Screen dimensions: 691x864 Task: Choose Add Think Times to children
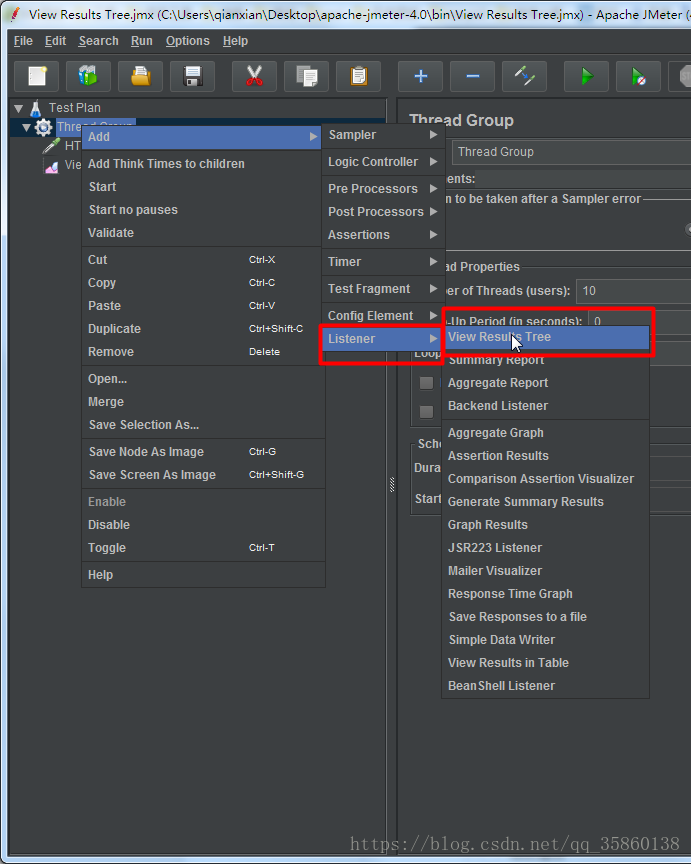pyautogui.click(x=203, y=164)
